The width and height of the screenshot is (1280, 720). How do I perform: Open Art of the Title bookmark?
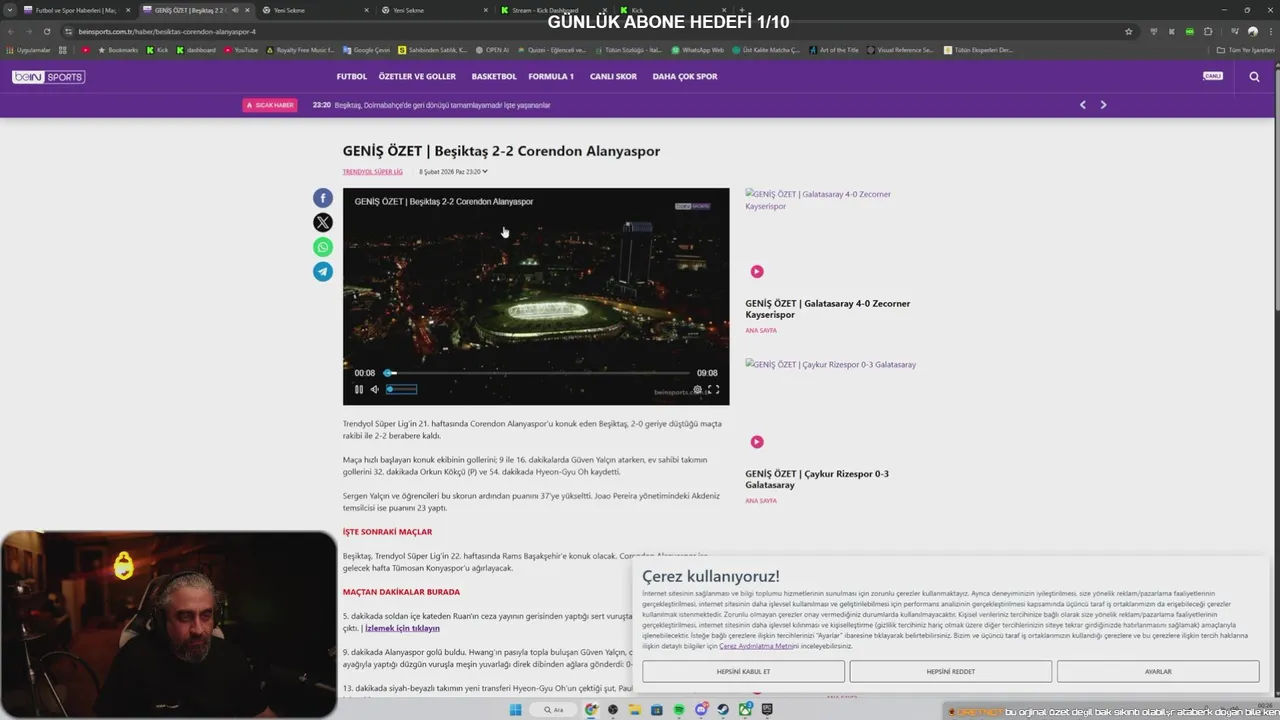coord(834,50)
